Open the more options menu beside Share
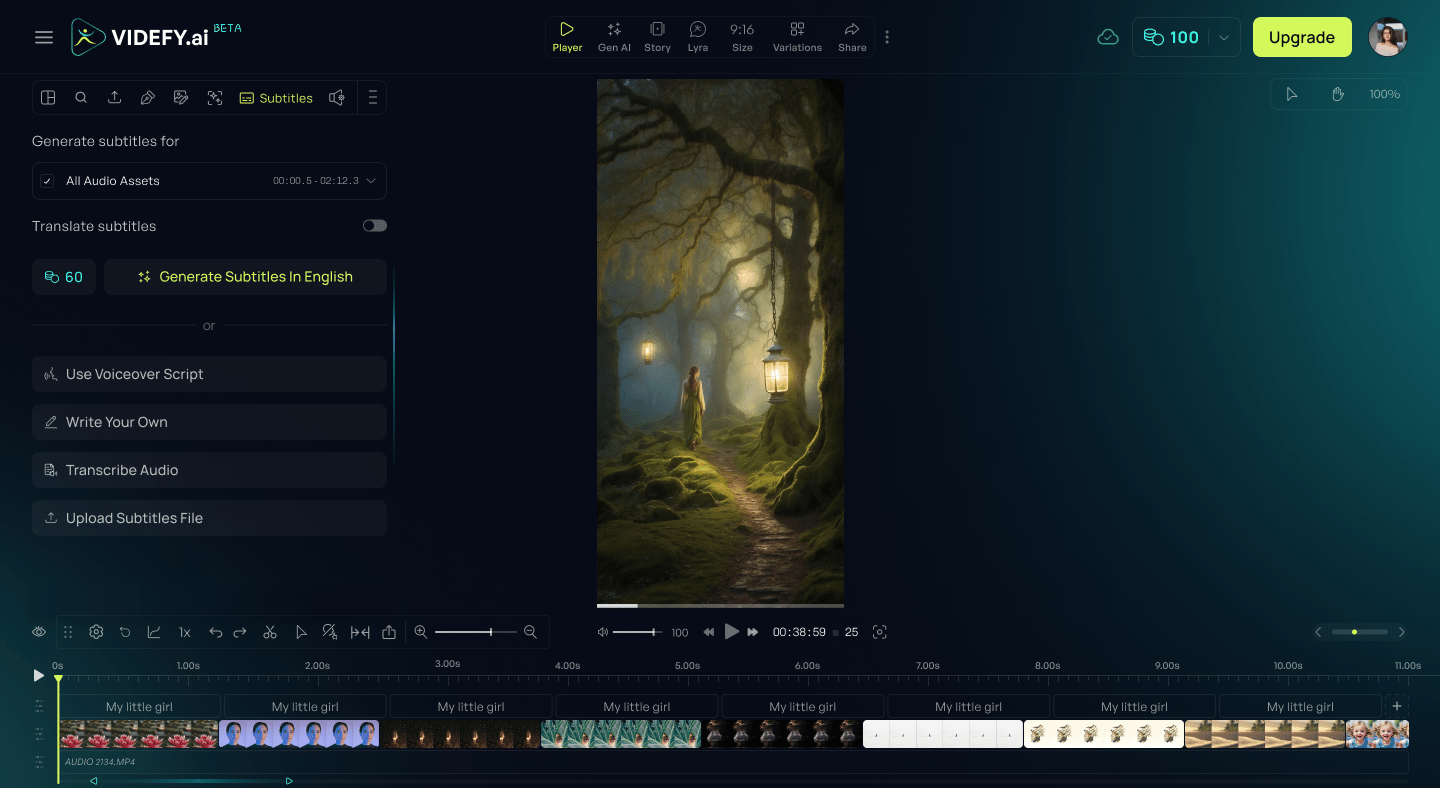Viewport: 1440px width, 788px height. coord(887,37)
